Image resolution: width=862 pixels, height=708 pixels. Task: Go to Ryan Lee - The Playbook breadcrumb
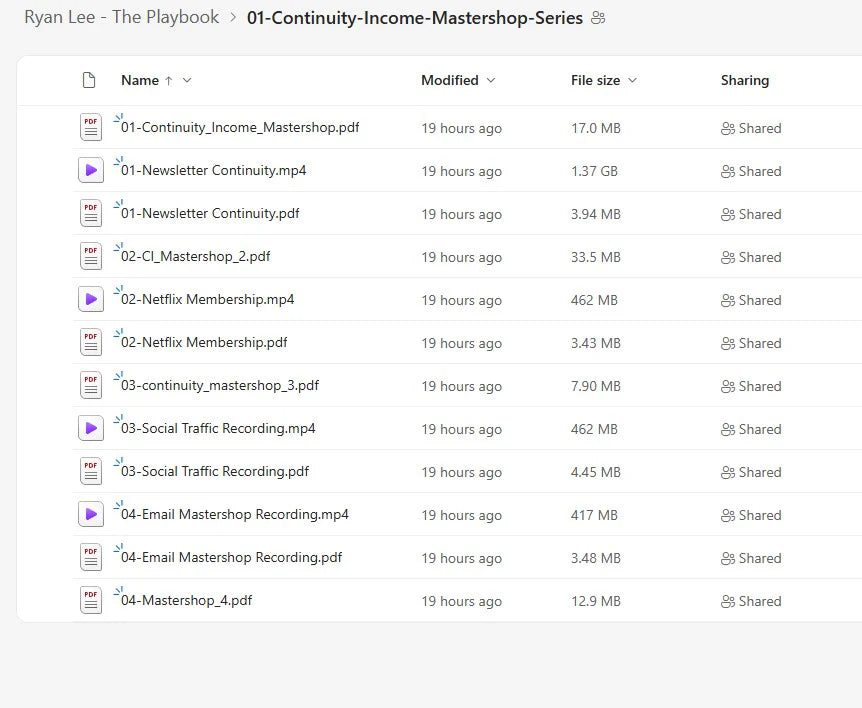coord(121,18)
